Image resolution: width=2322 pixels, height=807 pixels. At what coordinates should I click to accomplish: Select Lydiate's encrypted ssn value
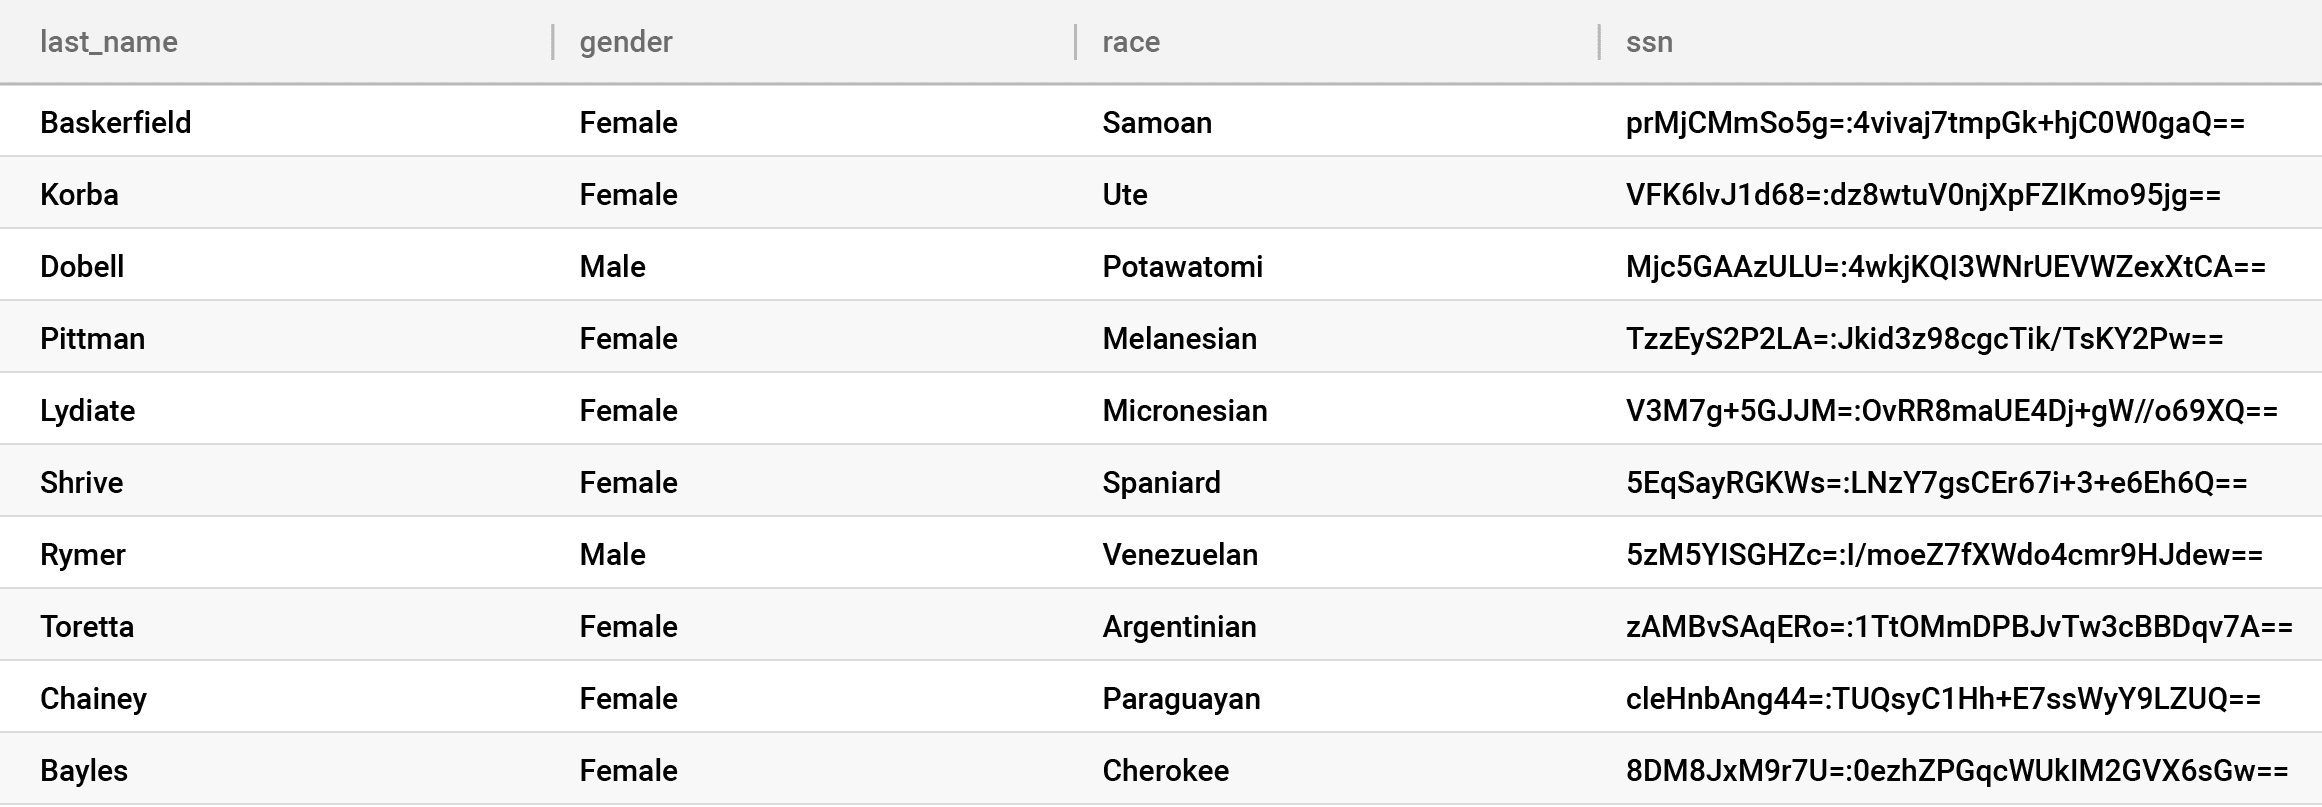tap(1952, 410)
